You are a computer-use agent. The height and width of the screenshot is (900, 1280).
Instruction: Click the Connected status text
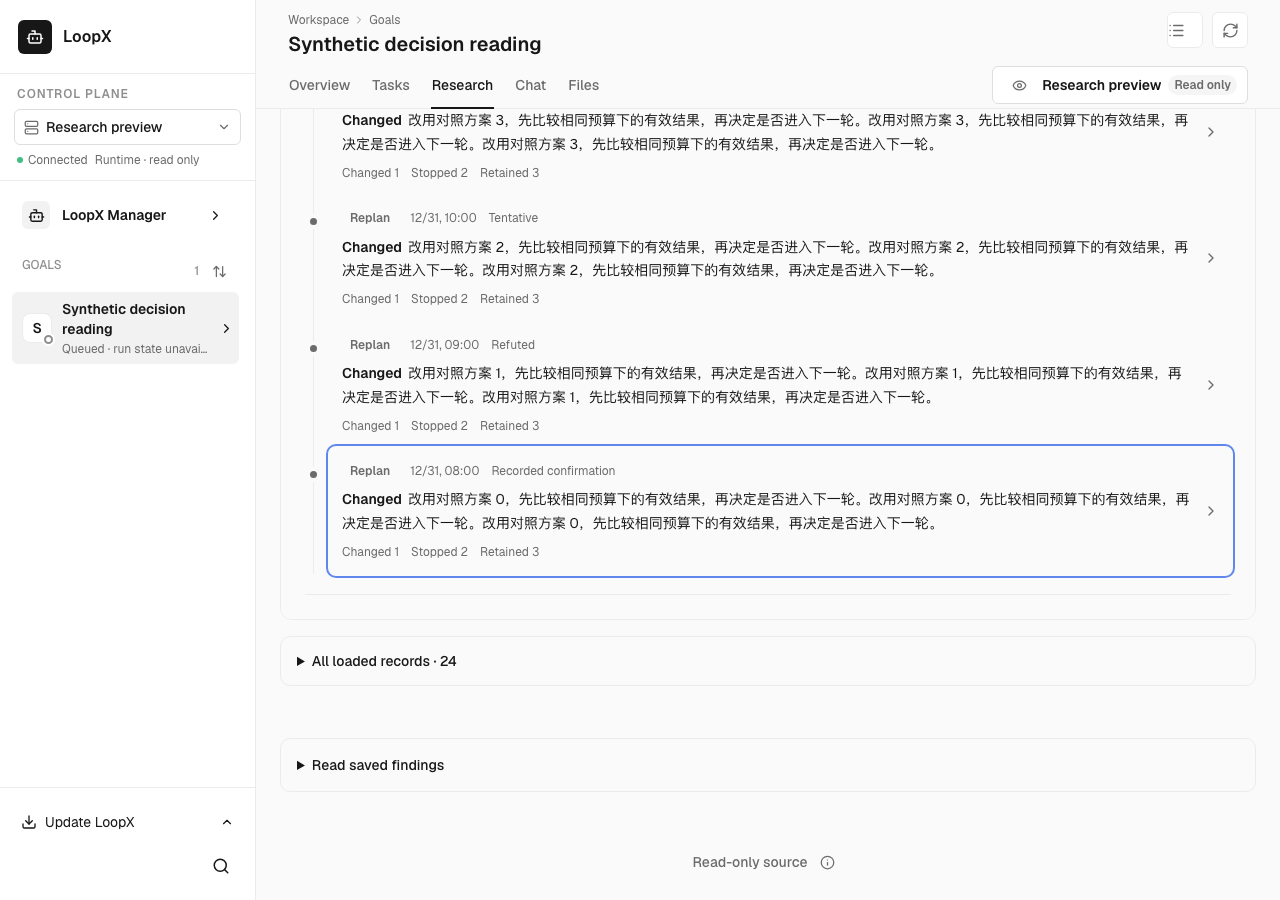click(x=58, y=160)
